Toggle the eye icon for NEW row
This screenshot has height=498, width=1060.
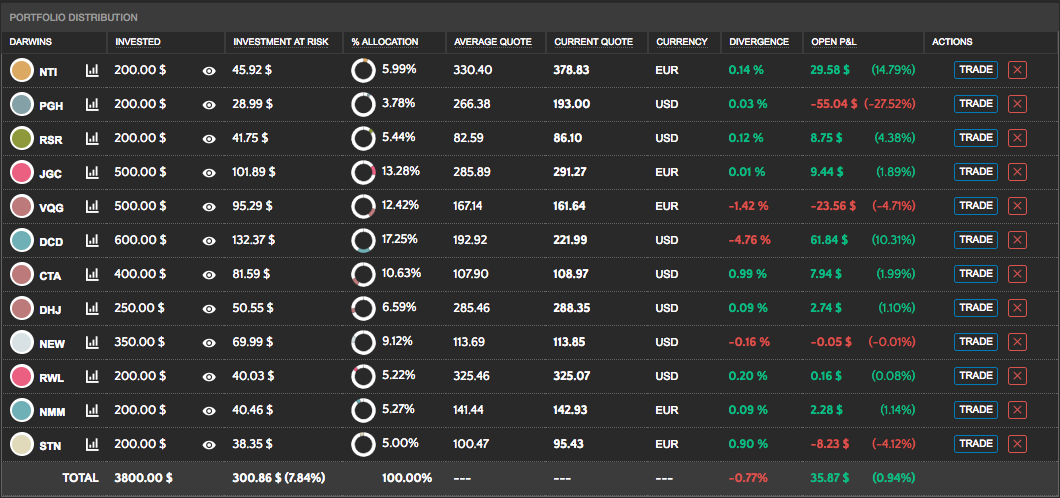click(x=209, y=343)
